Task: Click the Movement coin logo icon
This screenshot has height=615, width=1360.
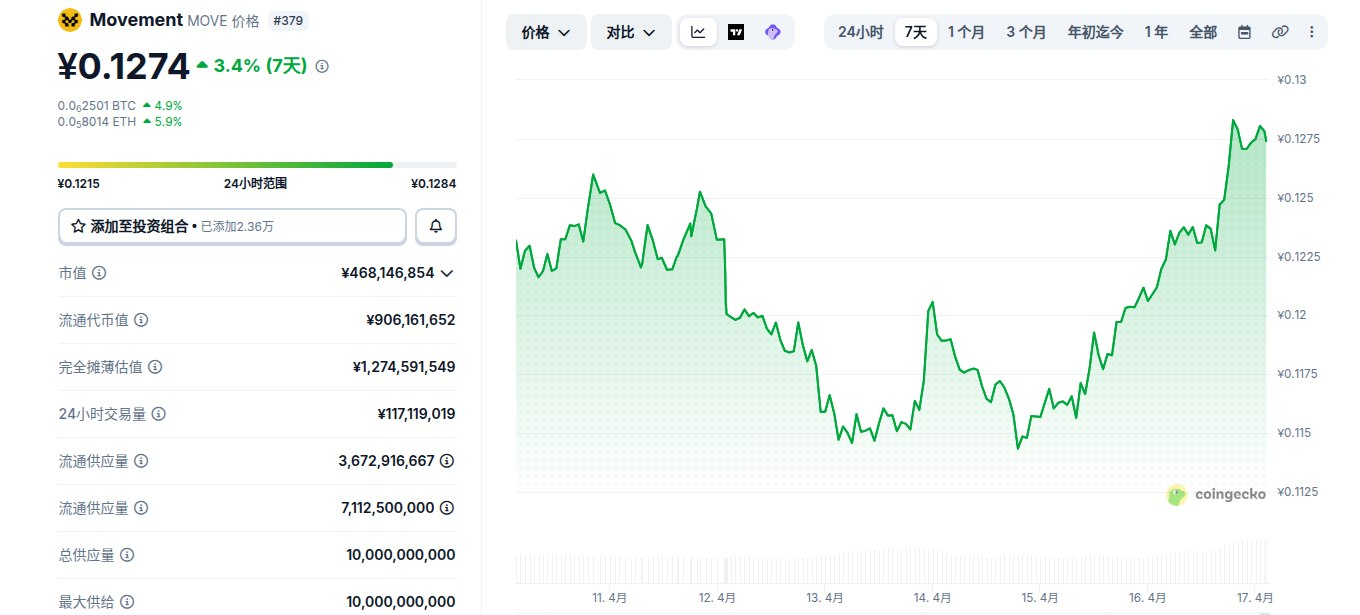Action: point(69,19)
